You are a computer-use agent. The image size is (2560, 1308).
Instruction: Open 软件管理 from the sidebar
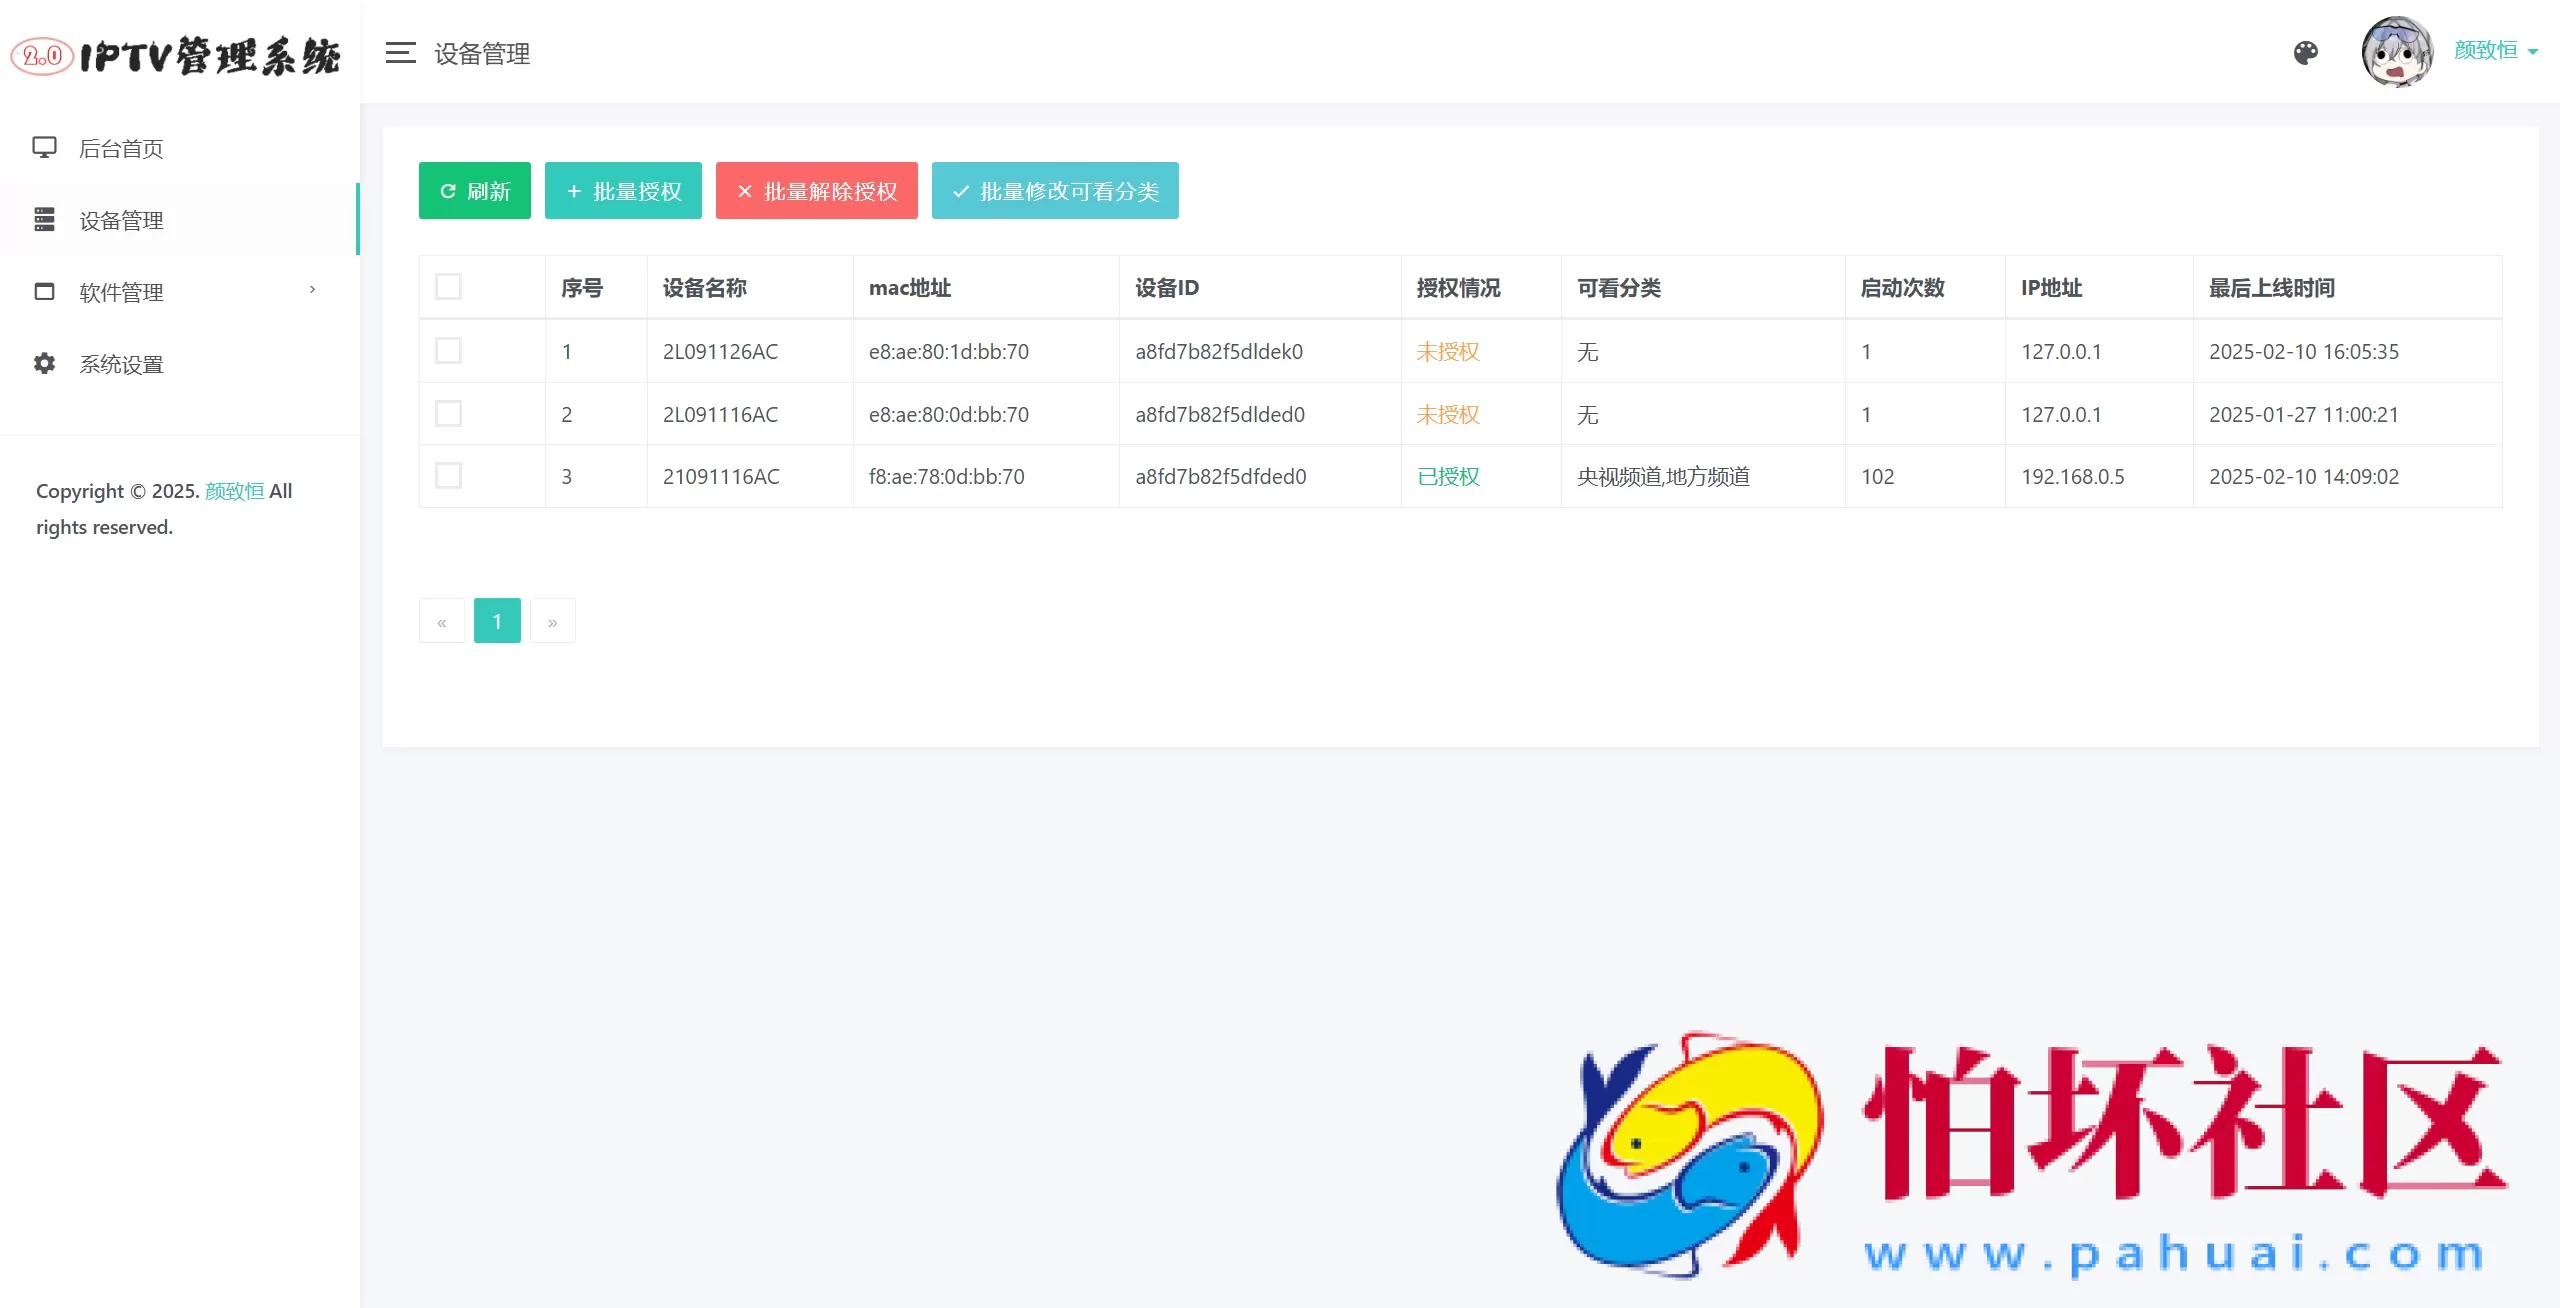coord(120,292)
